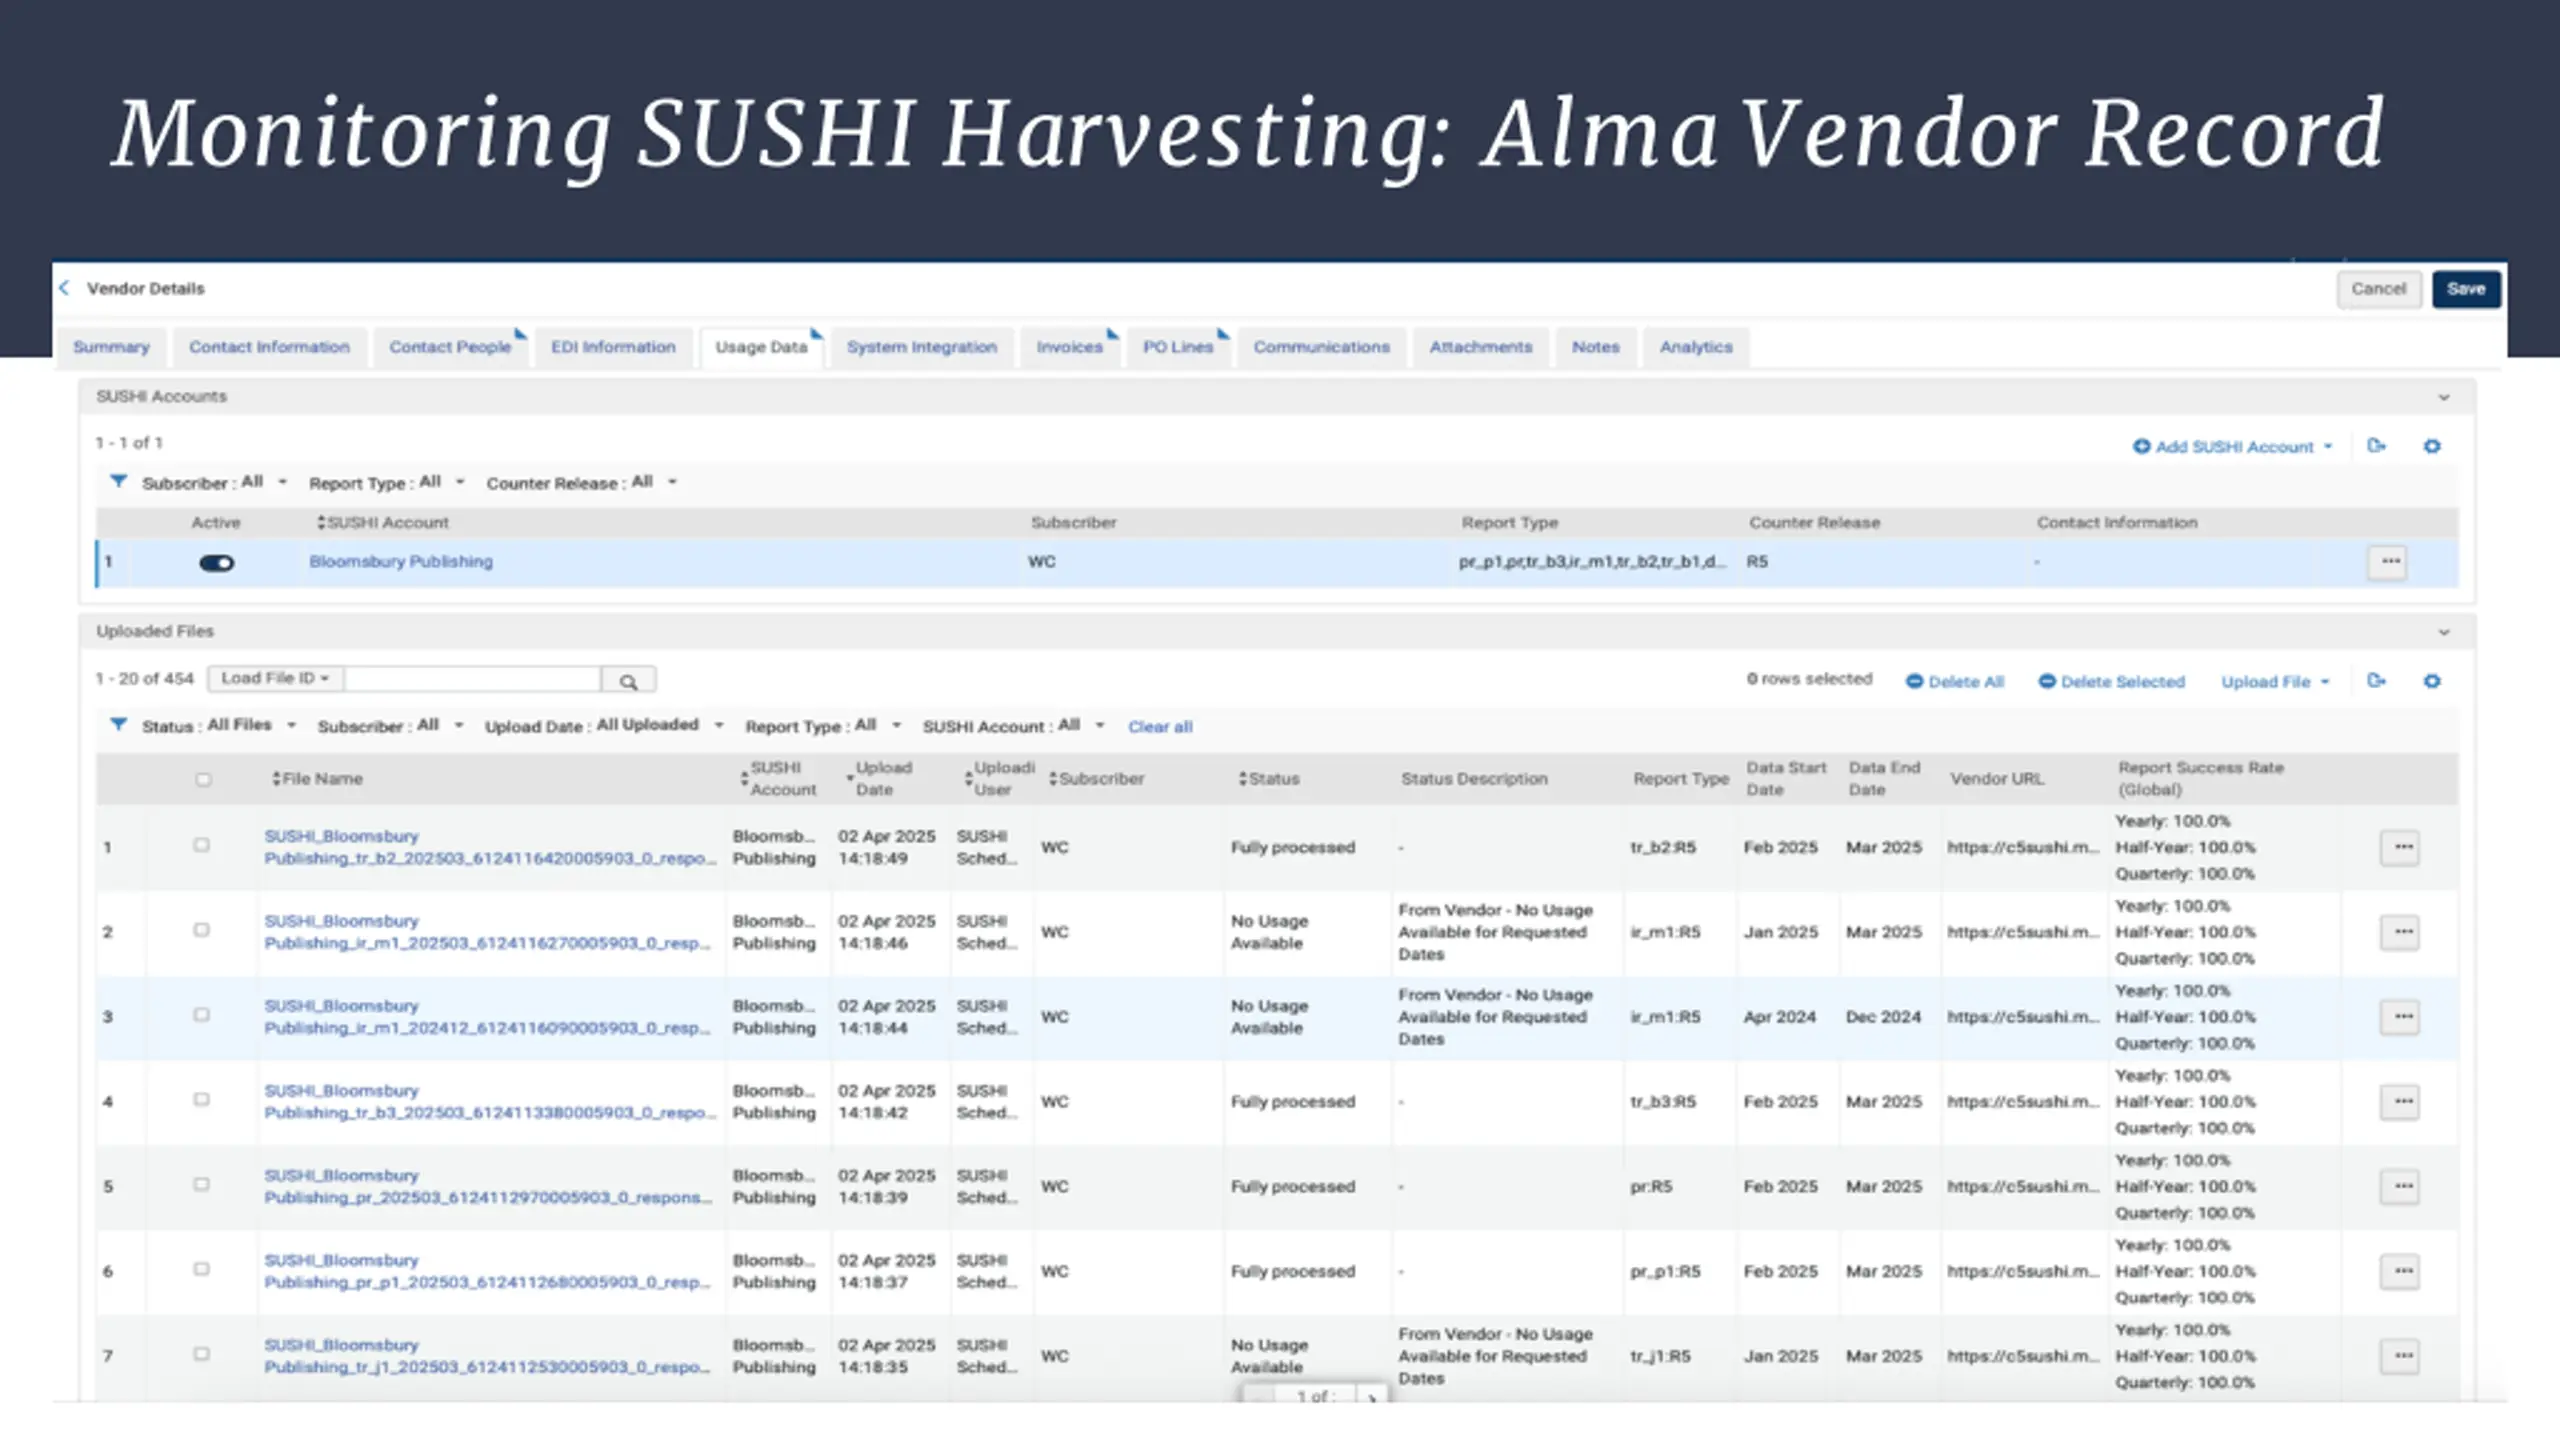Open SUSHI Account filter in Uploaded Files
Screen dimensions: 2560x1440
1013,725
